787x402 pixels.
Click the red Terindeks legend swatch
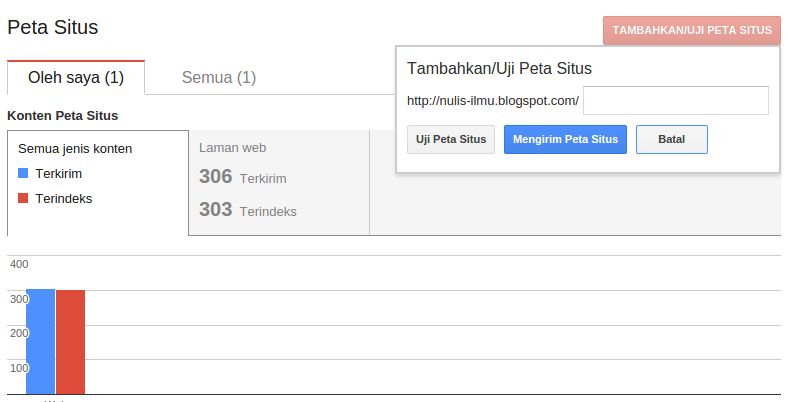[x=23, y=199]
